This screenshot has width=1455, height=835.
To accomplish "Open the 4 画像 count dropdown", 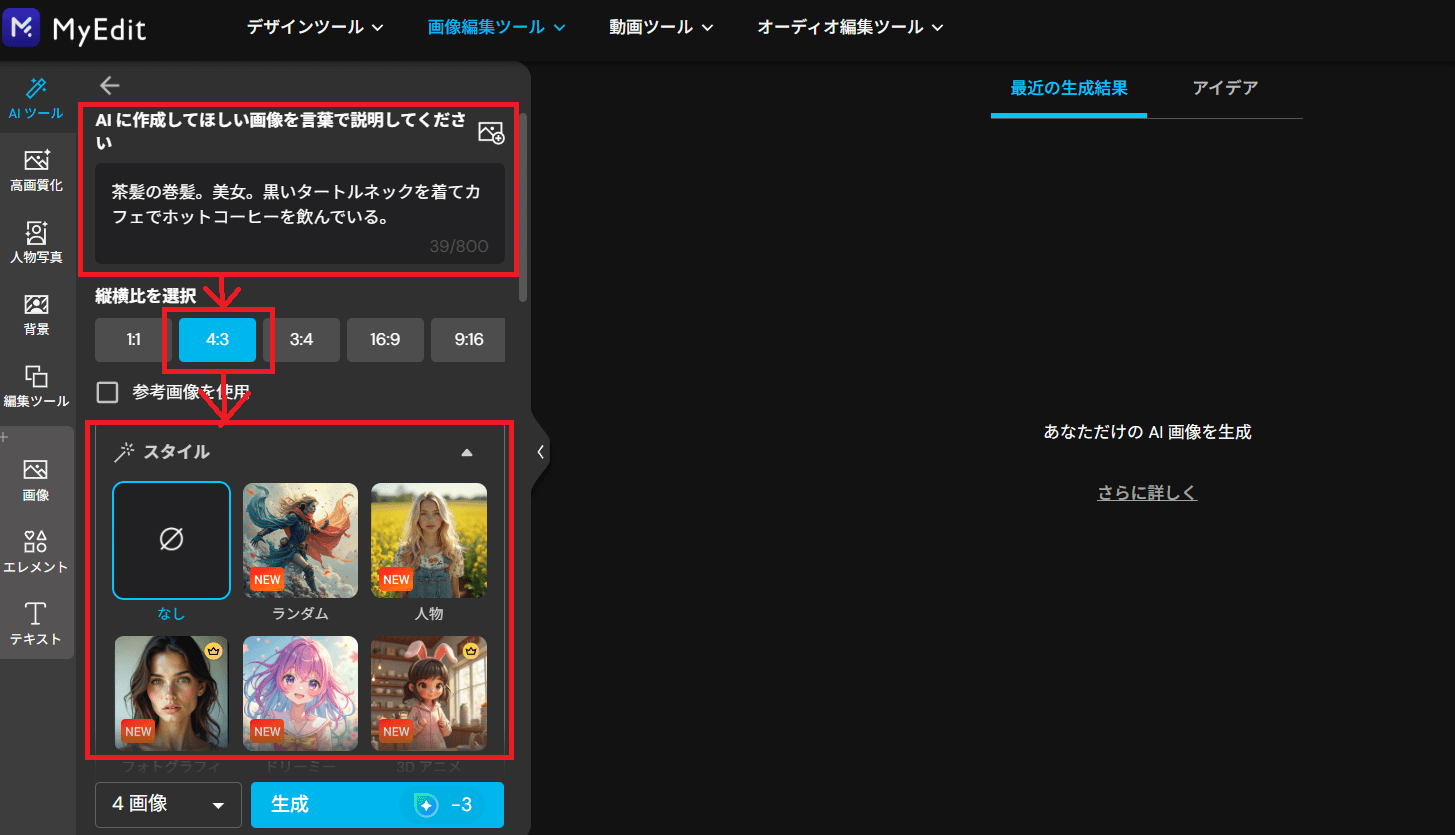I will 167,805.
